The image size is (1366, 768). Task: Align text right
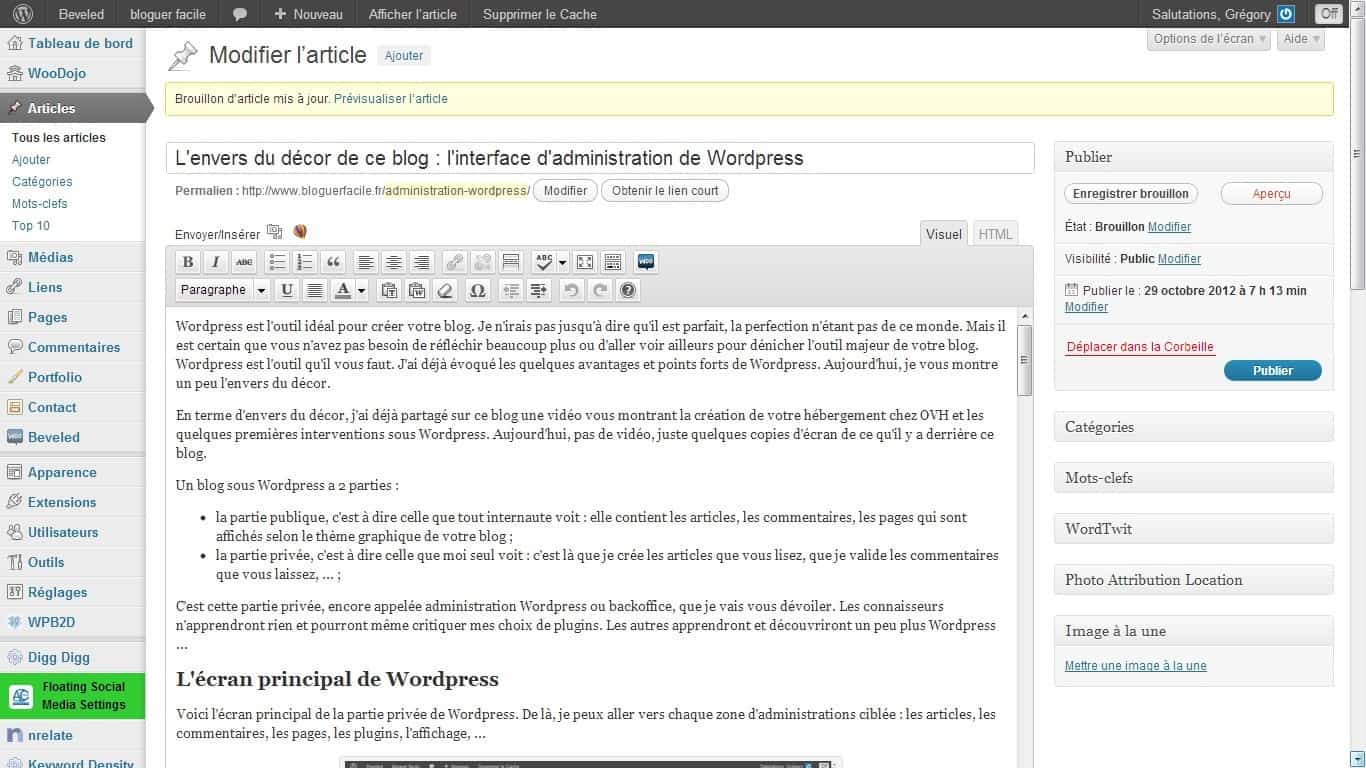(x=422, y=263)
